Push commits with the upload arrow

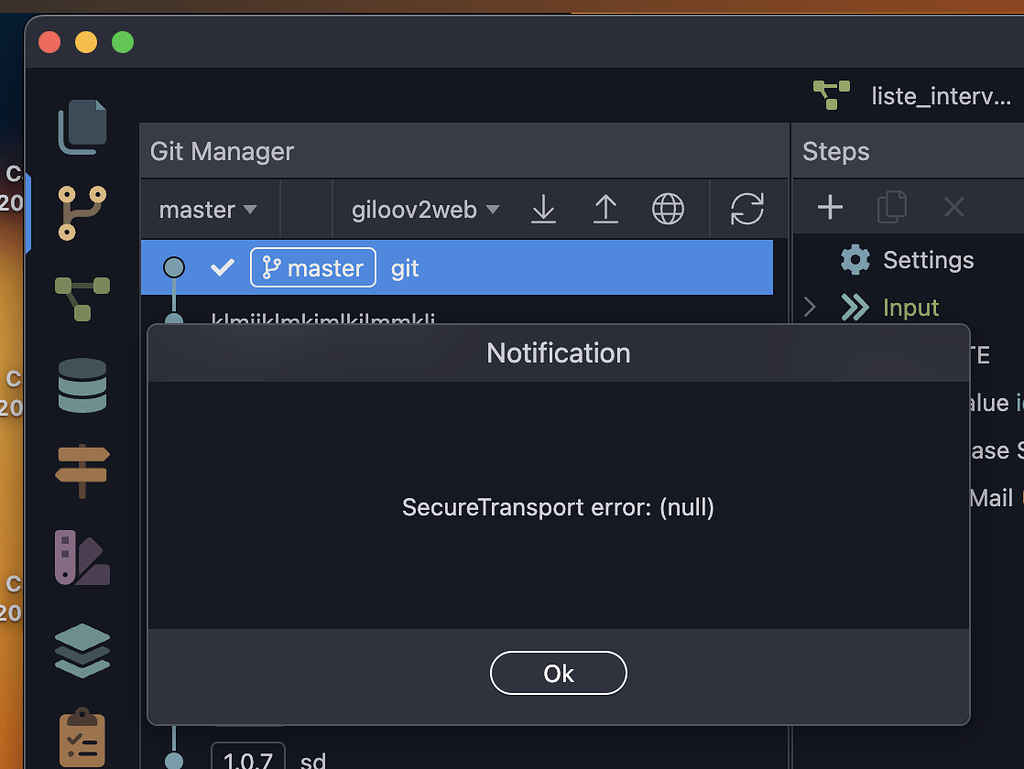coord(606,209)
